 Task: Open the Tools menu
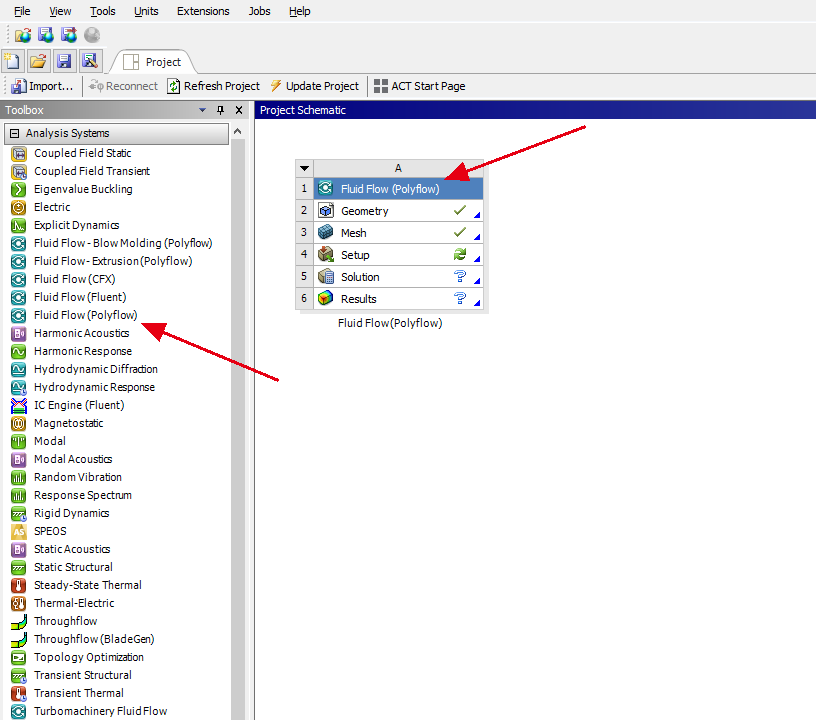click(x=103, y=11)
